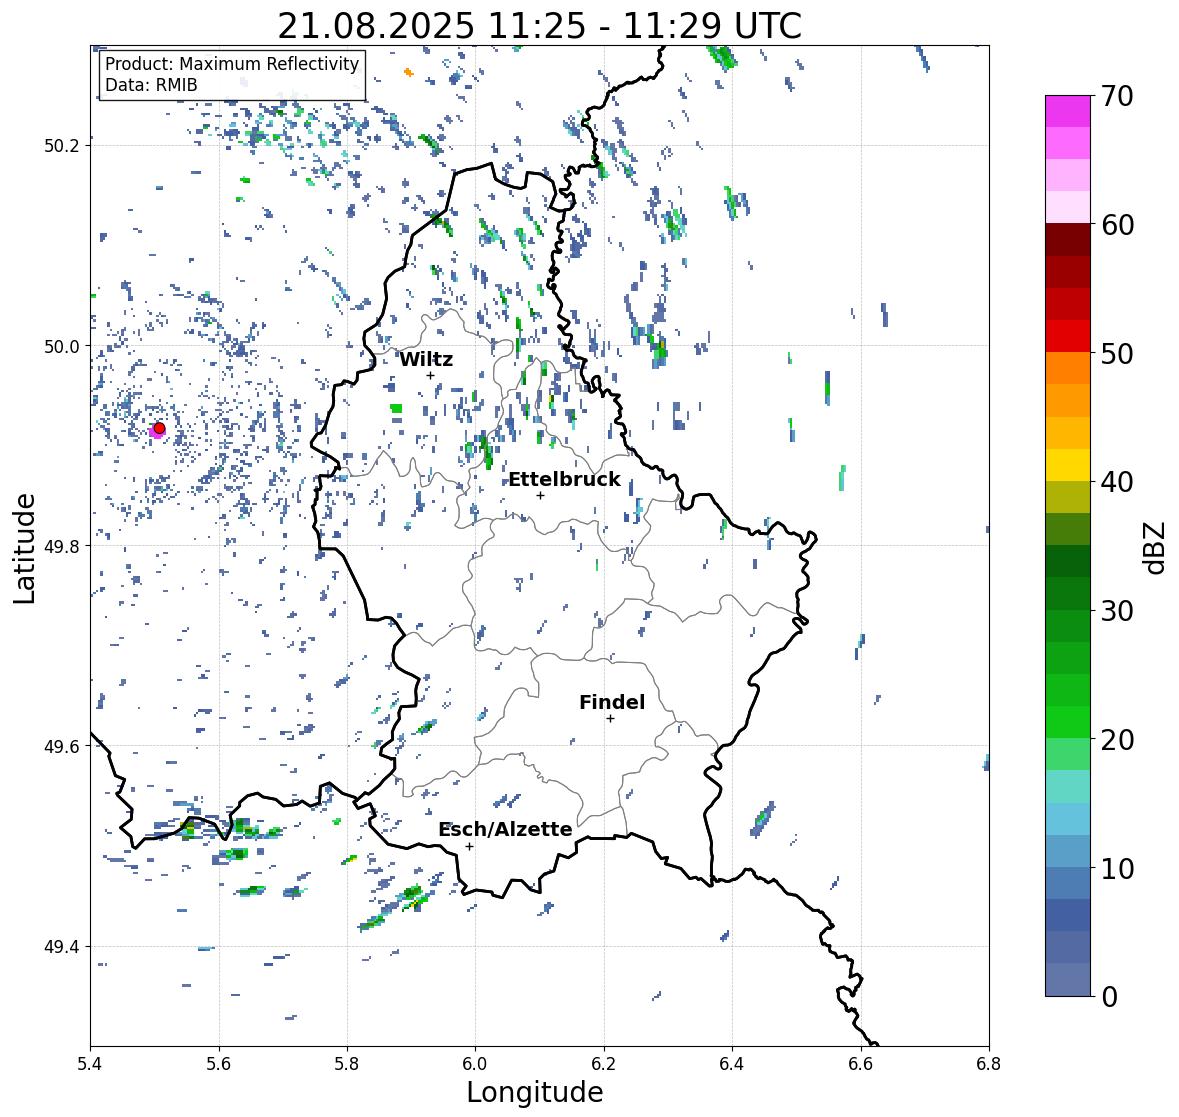The height and width of the screenshot is (1117, 1179).
Task: Click the 40 value on the colorbar
Action: (x=1117, y=482)
